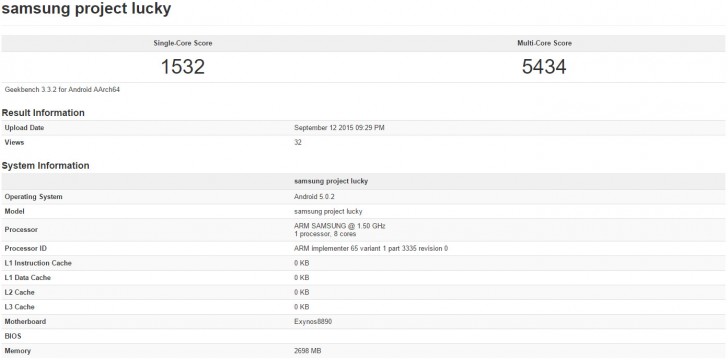Select the ARM implementer 65 variant value

371,249
